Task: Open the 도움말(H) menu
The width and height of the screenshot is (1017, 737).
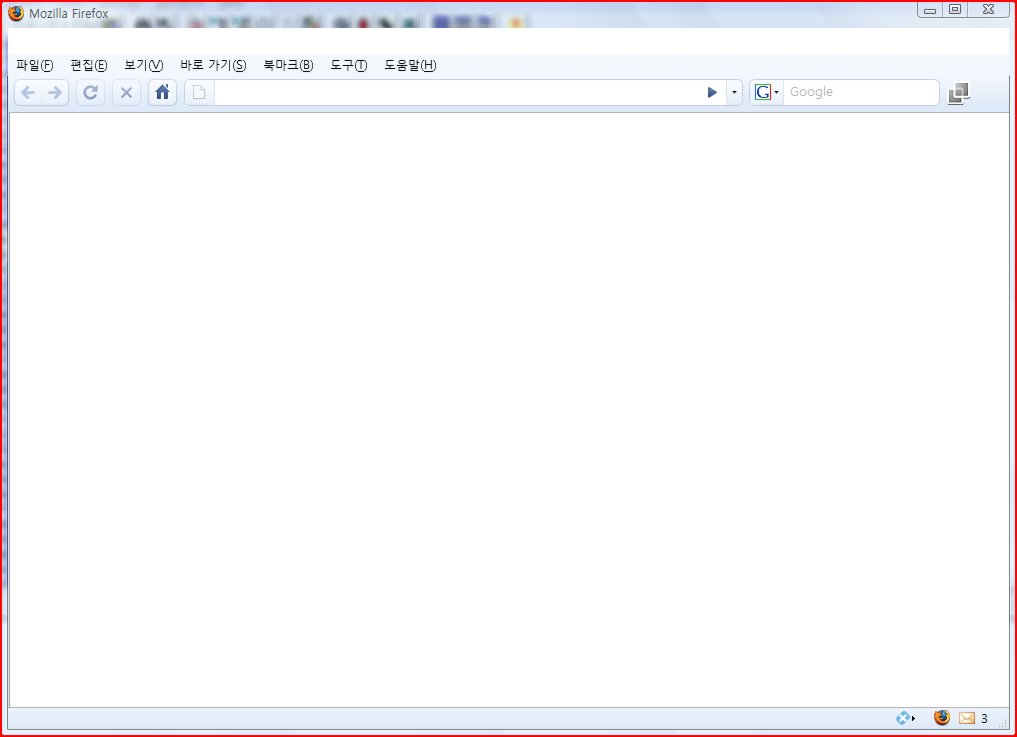Action: (x=411, y=66)
